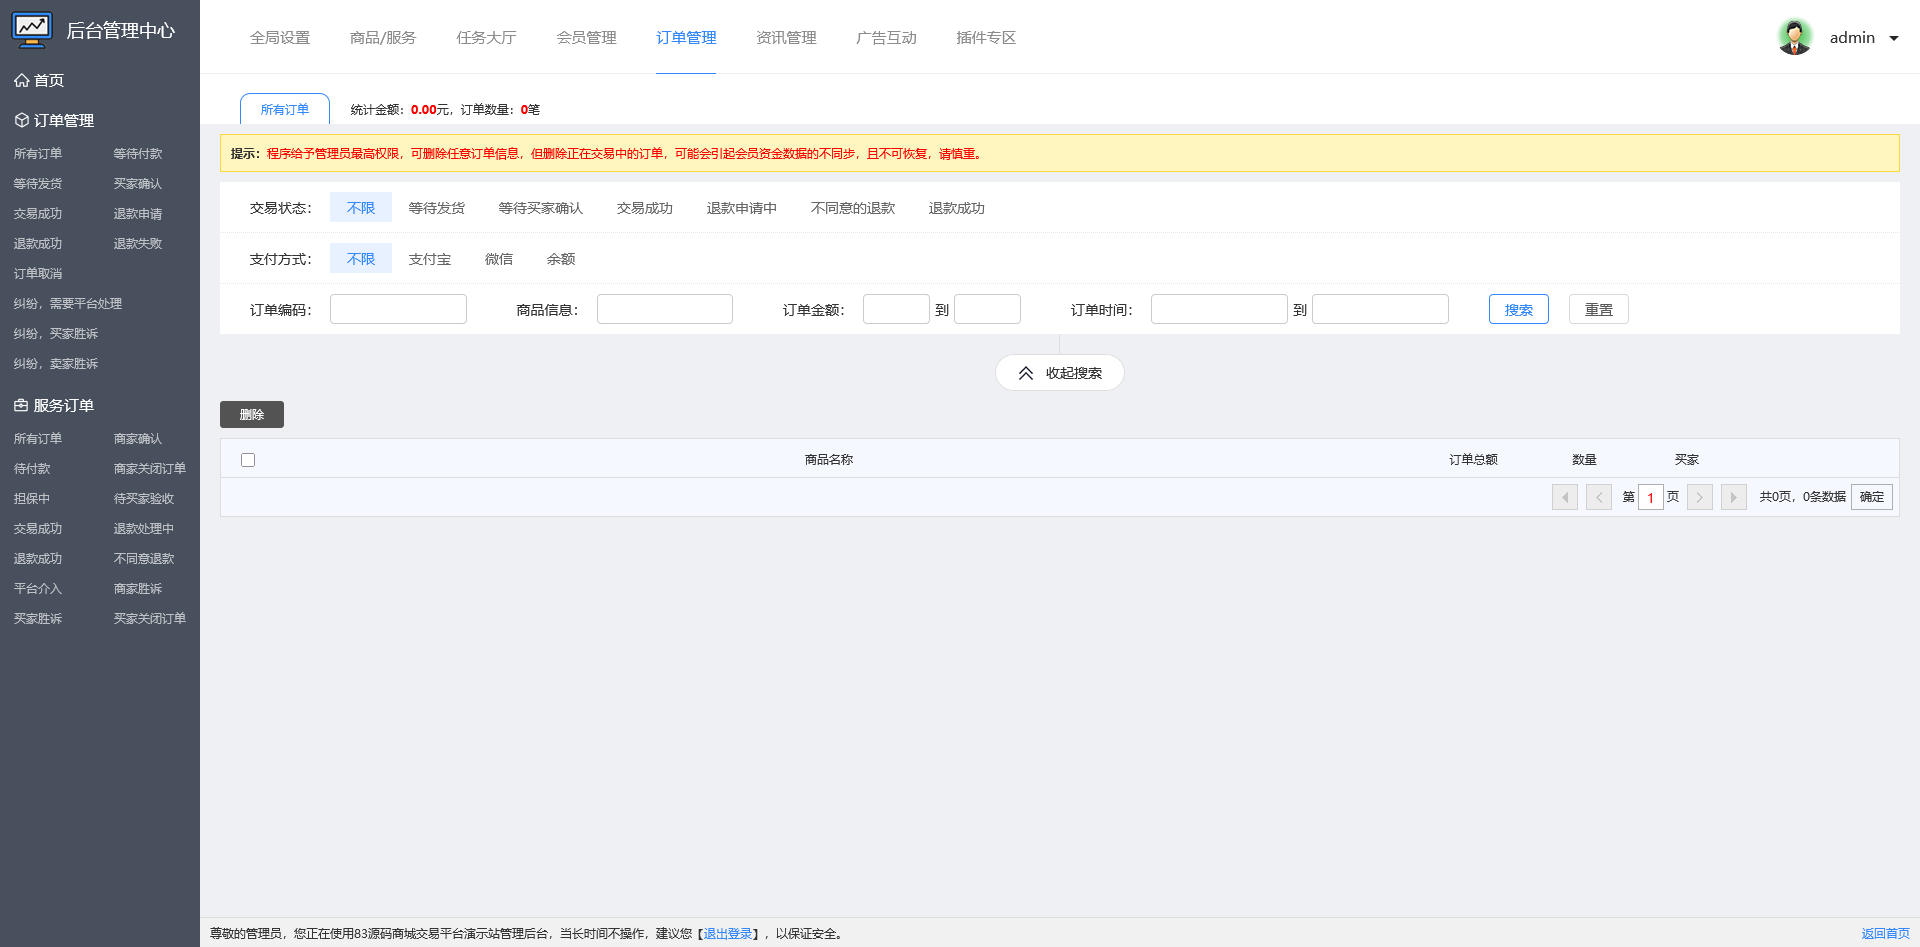Filter 支付方式 by 余额

coord(561,259)
